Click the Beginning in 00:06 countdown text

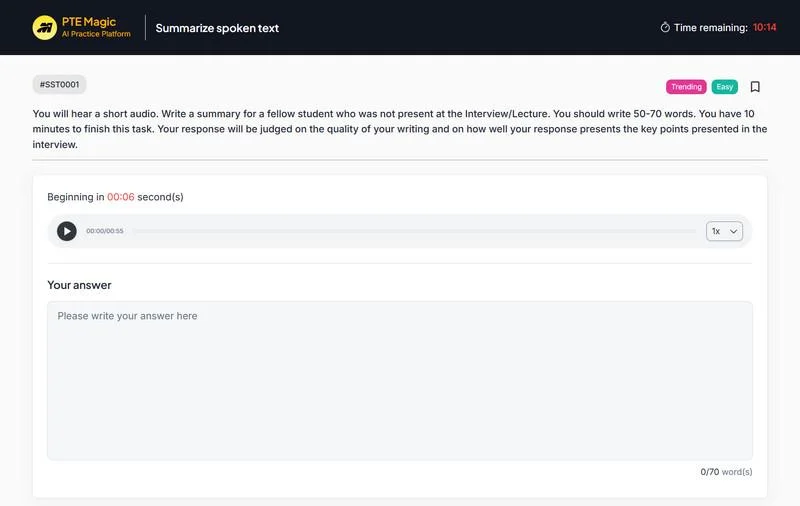coord(115,197)
